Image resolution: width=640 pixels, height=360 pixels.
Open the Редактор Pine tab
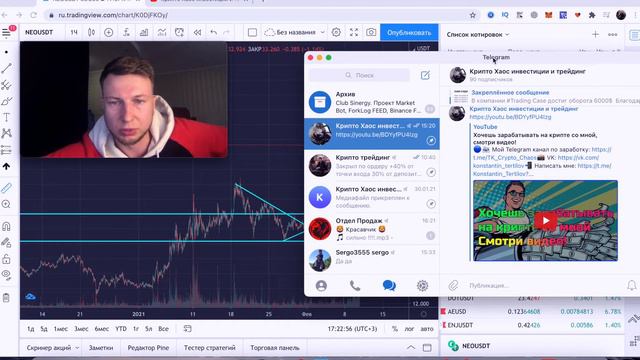pyautogui.click(x=148, y=348)
